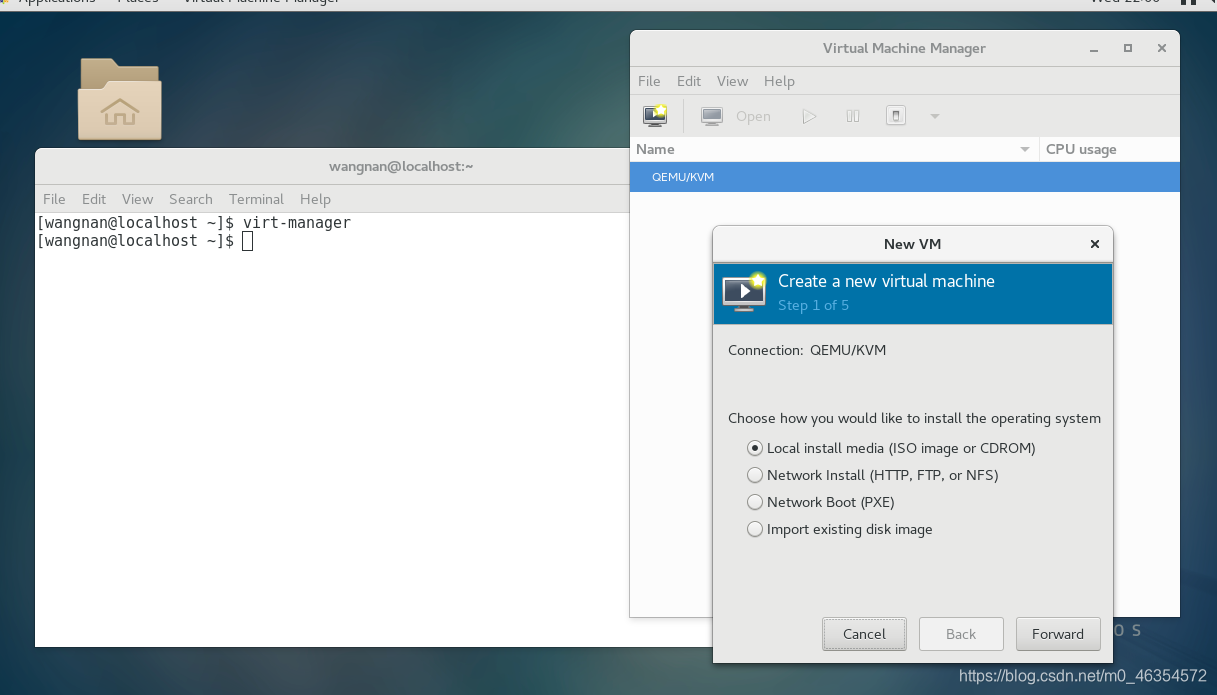Minimize the Virtual Machine Manager window
Image resolution: width=1217 pixels, height=695 pixels.
(x=1095, y=48)
